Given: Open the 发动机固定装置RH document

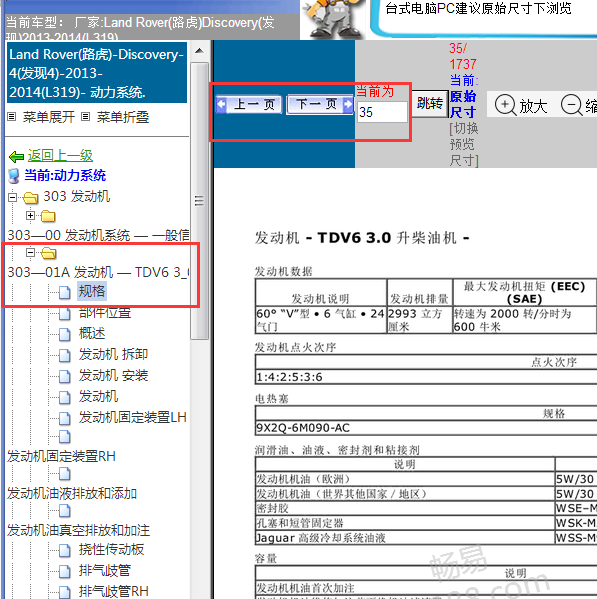Looking at the screenshot, I should click(x=61, y=456).
